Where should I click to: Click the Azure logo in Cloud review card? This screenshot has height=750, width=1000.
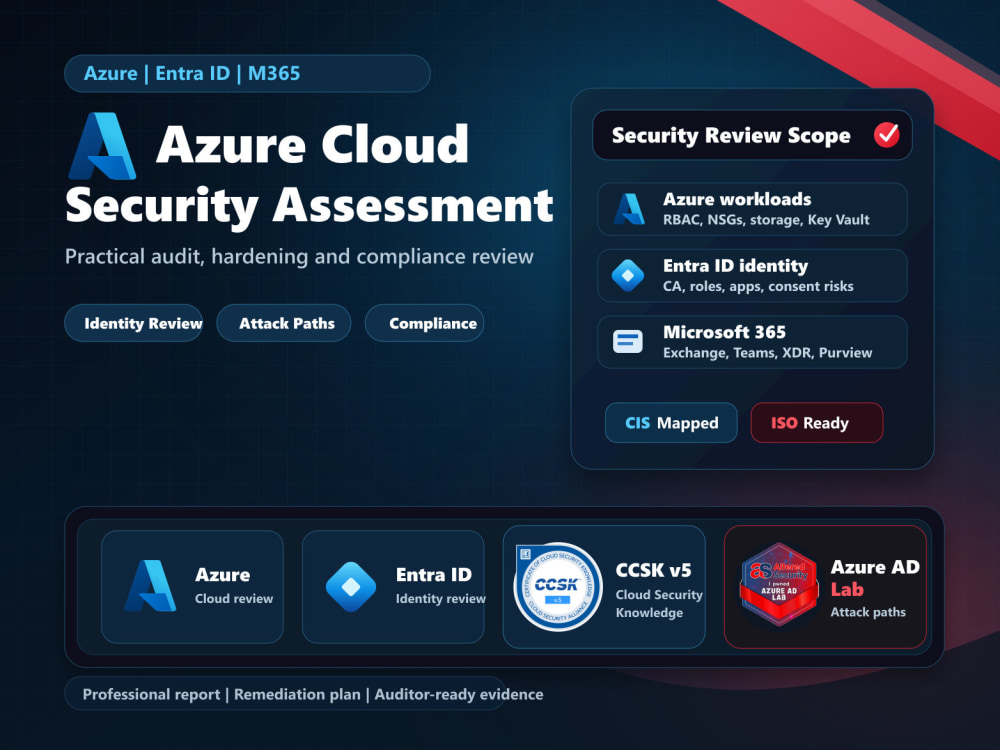150,586
